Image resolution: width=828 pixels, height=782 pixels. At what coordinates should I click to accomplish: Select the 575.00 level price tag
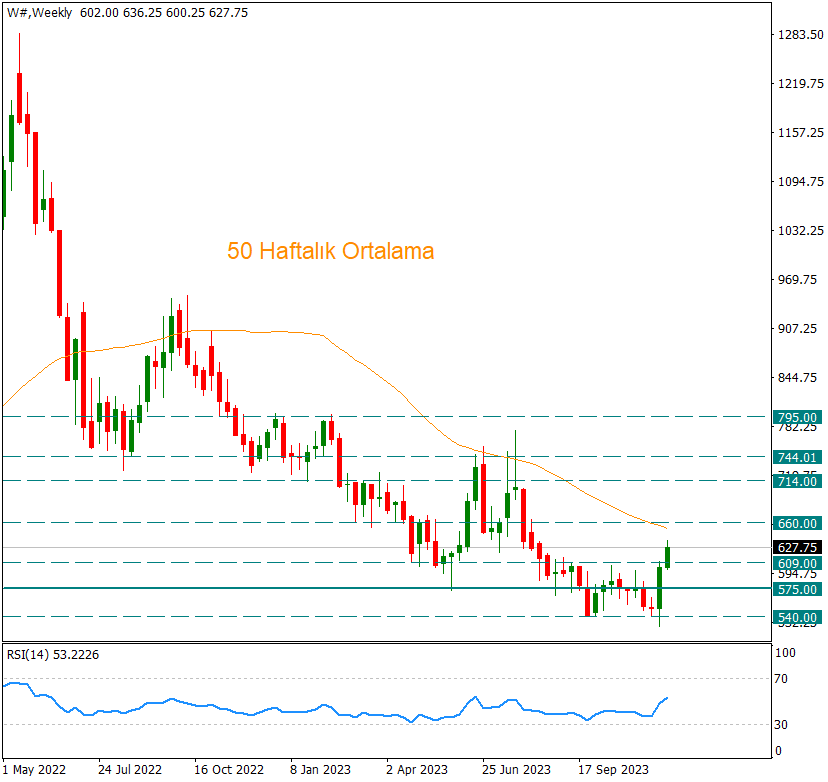click(x=797, y=589)
